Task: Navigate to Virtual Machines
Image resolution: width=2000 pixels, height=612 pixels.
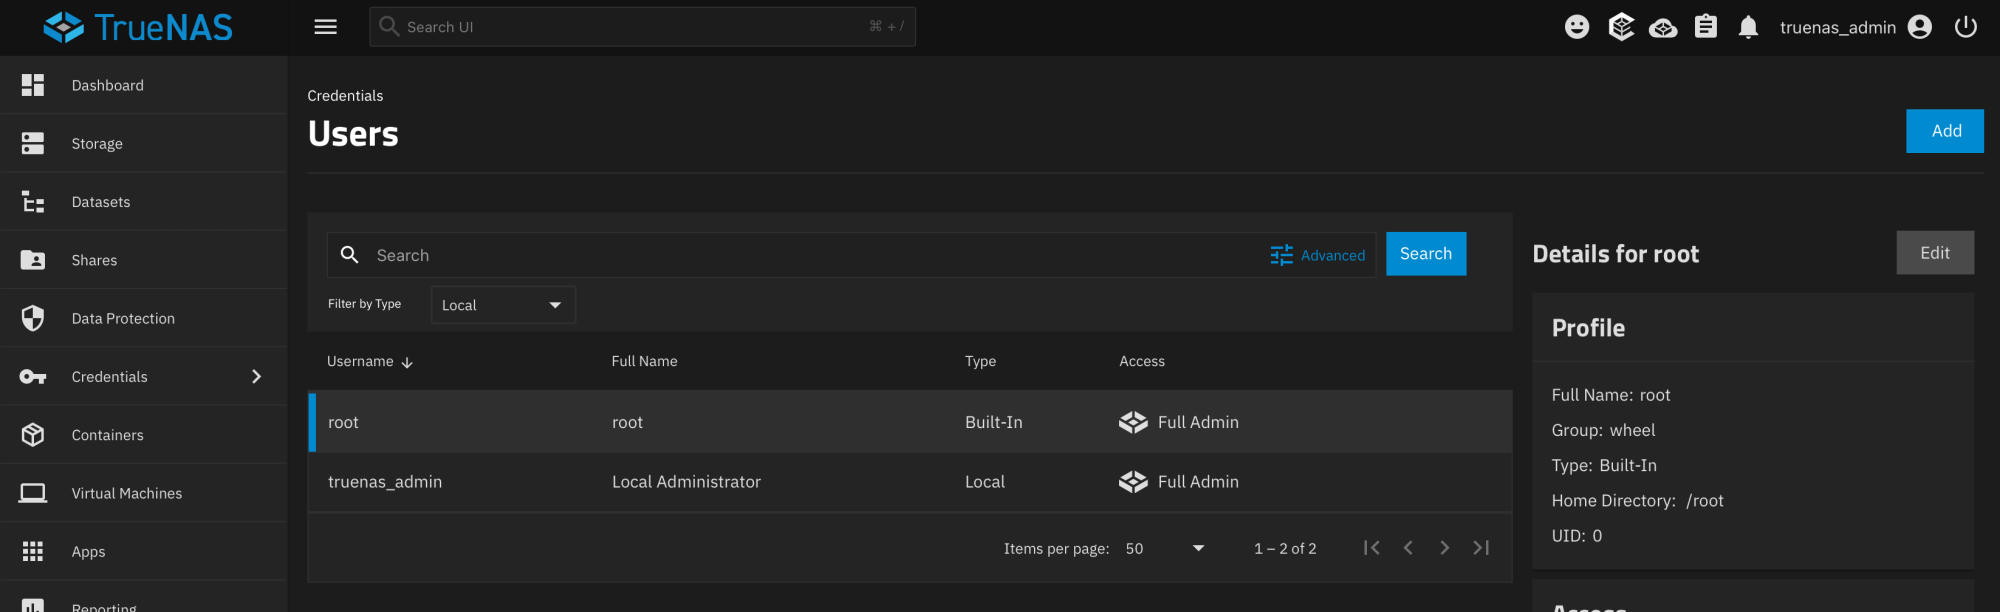Action: pyautogui.click(x=126, y=494)
